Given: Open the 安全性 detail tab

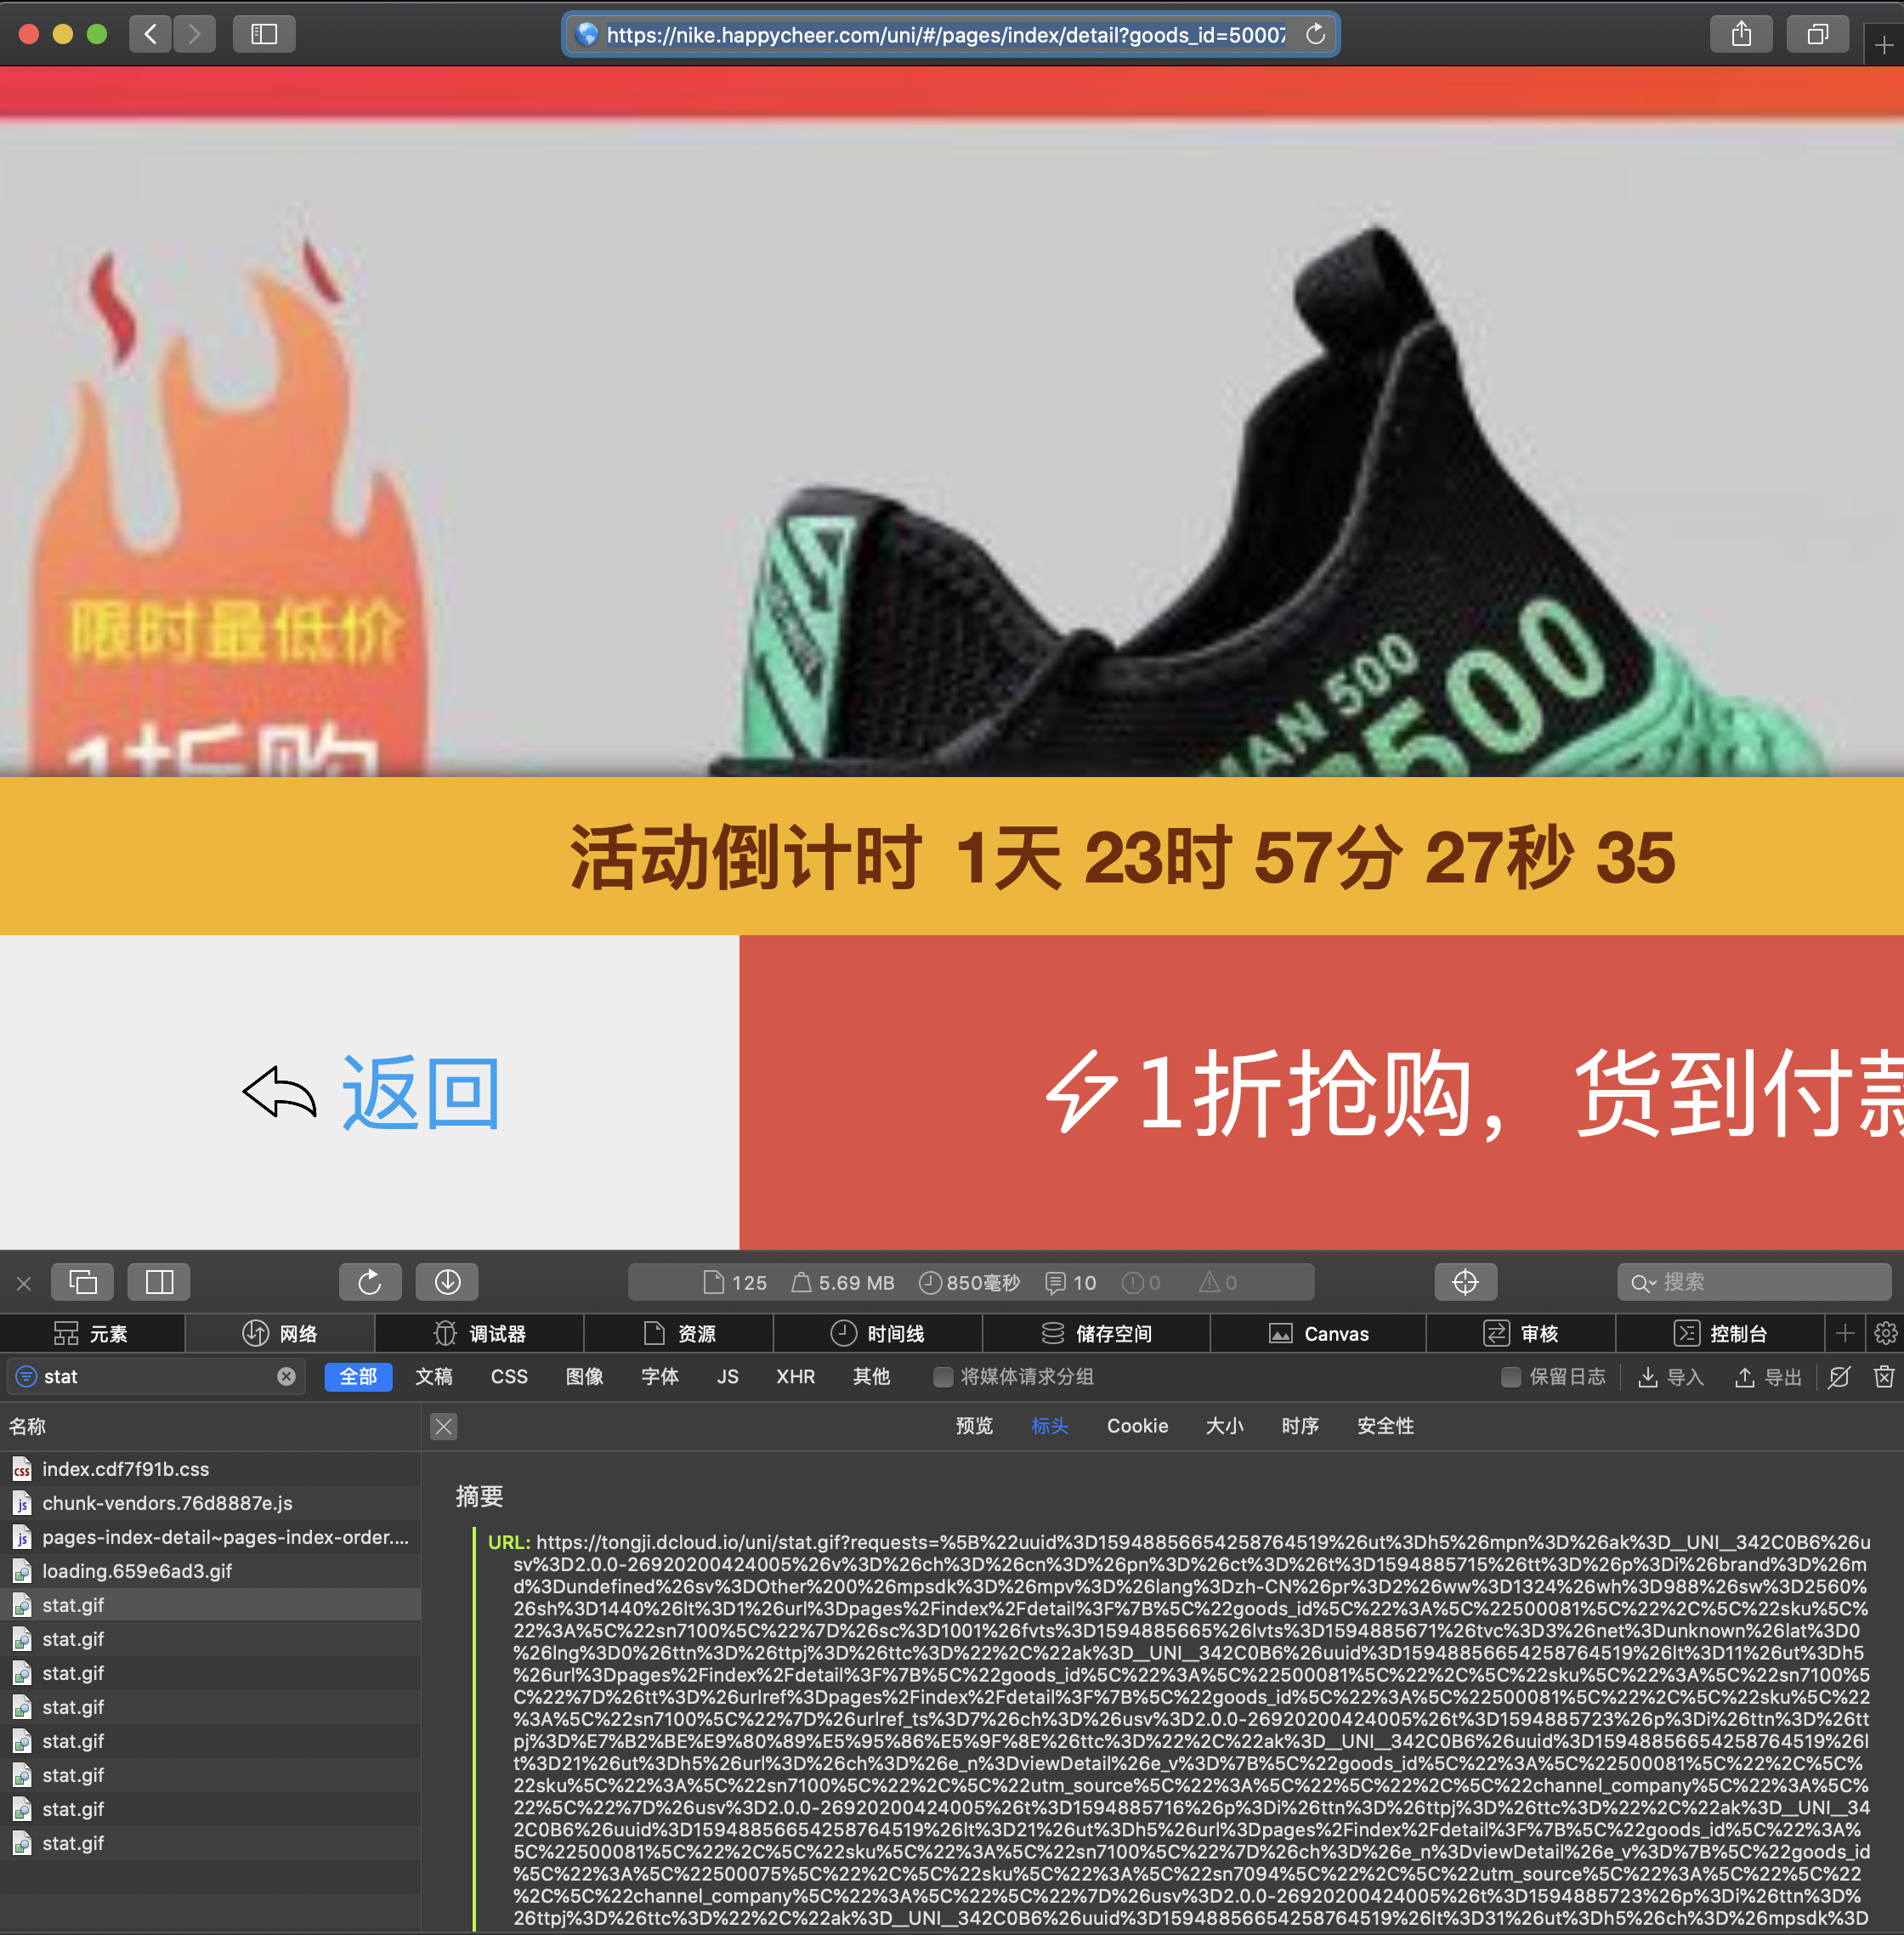Looking at the screenshot, I should click(x=1386, y=1426).
